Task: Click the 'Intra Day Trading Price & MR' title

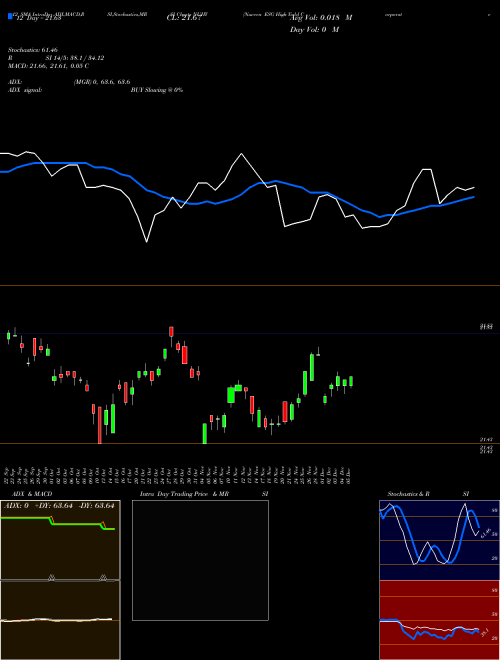Action: [x=184, y=494]
